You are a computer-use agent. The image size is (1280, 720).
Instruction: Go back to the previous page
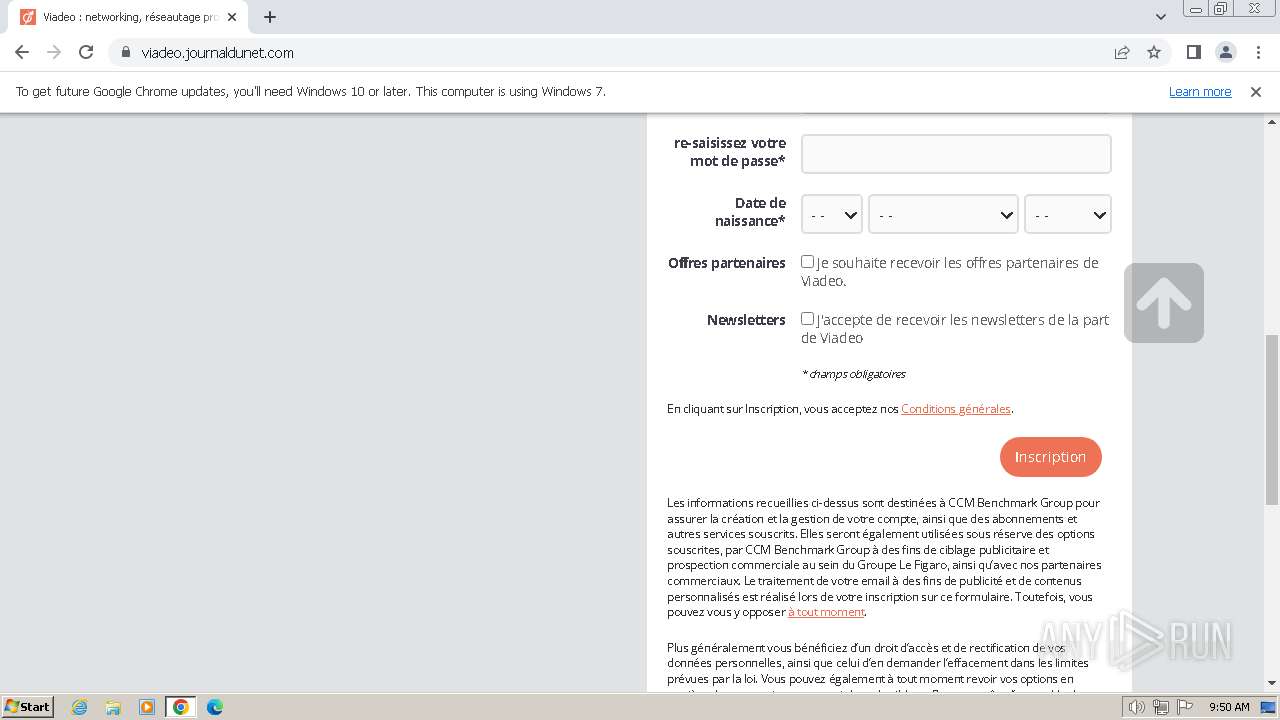(x=22, y=52)
